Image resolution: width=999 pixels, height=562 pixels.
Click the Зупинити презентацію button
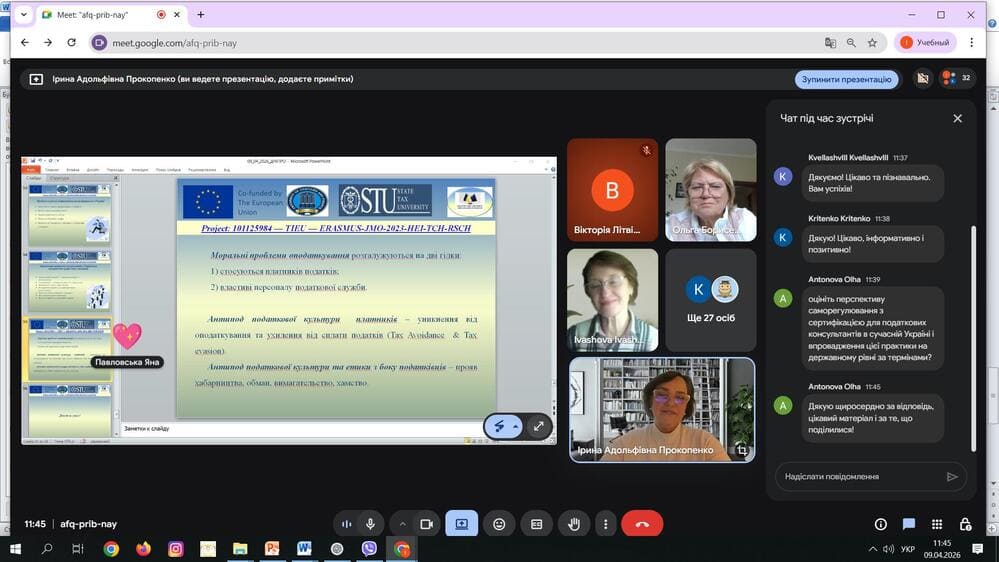coord(846,79)
